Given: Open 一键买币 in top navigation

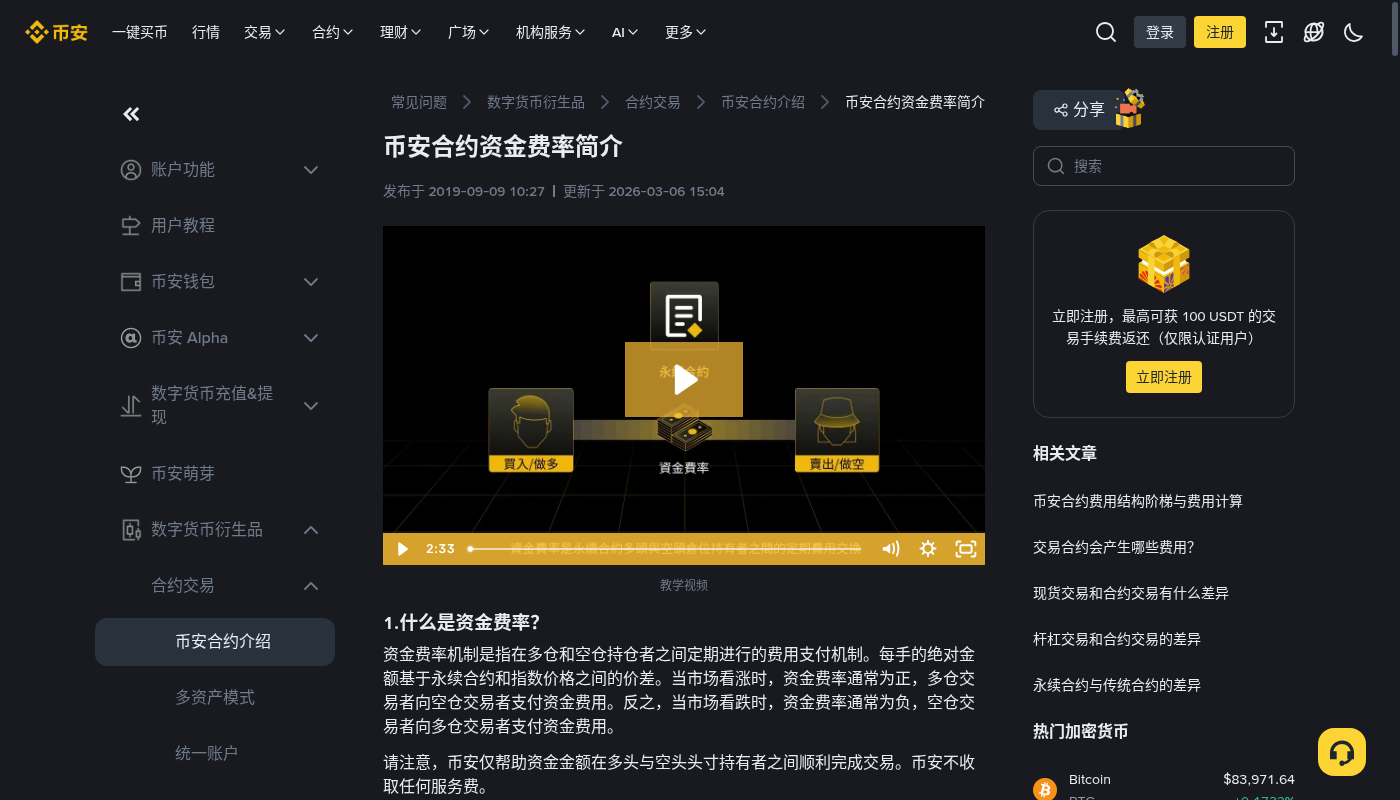Looking at the screenshot, I should (x=140, y=32).
